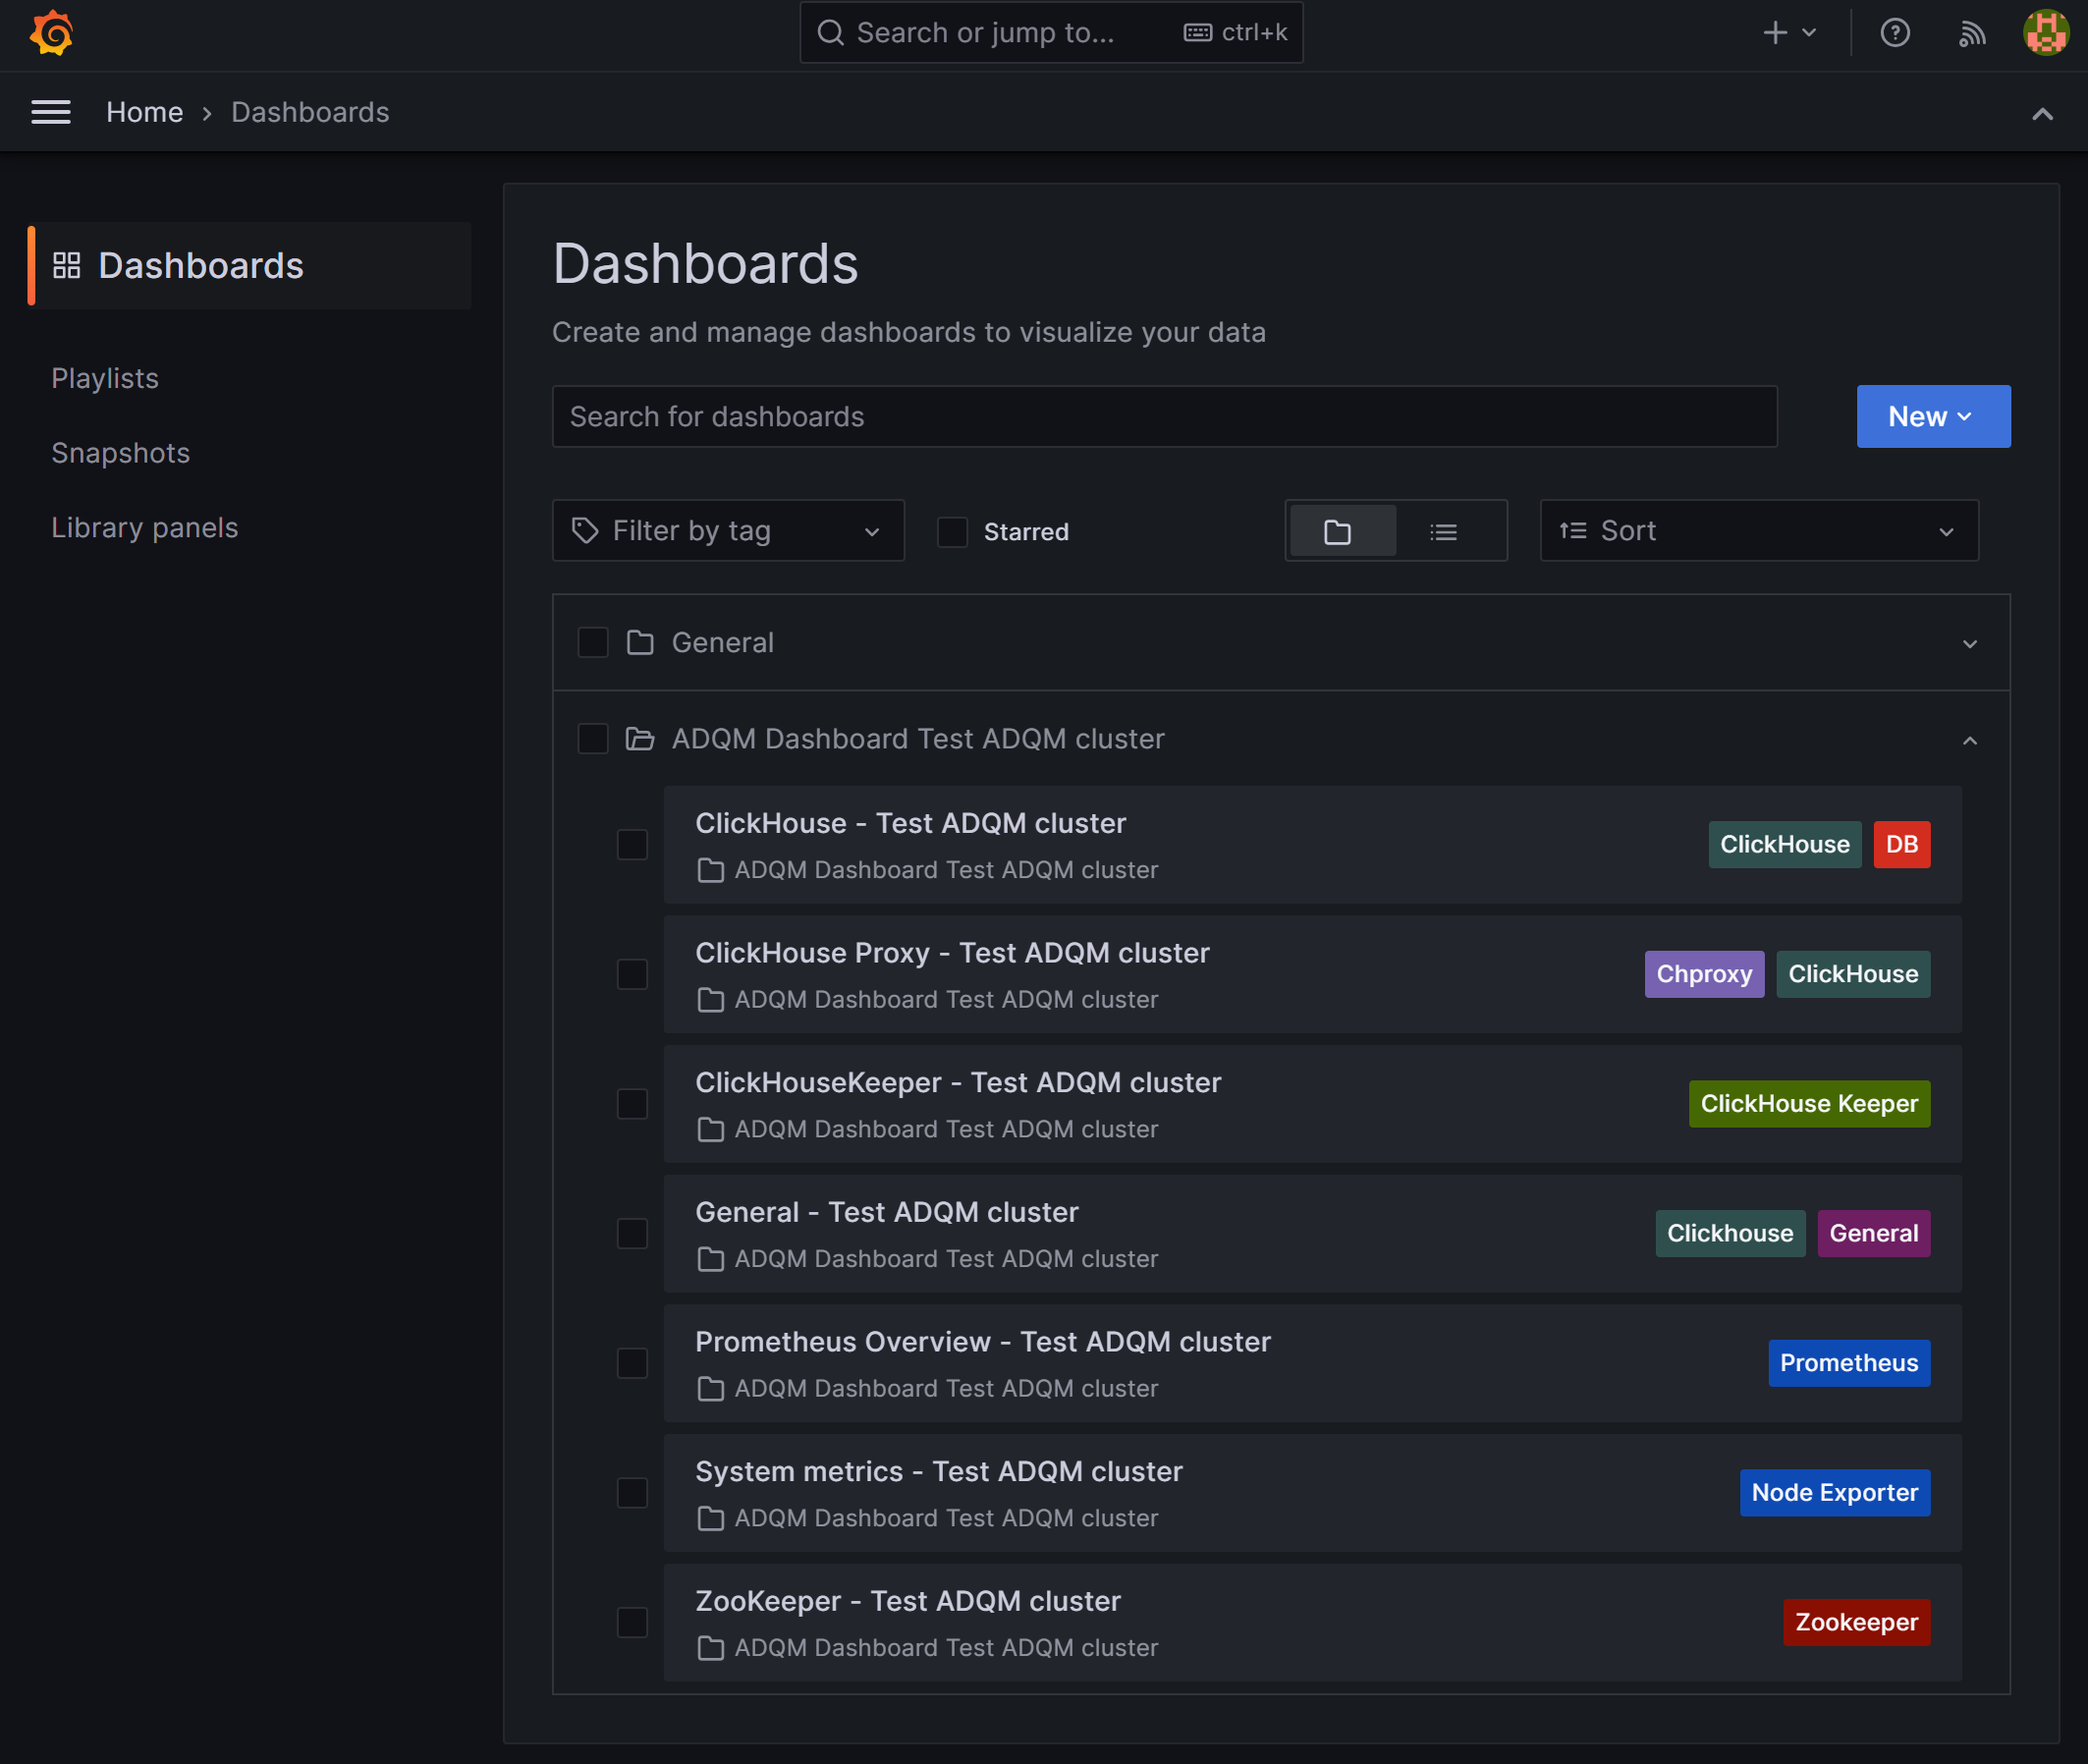This screenshot has height=1764, width=2088.
Task: Focus the Search or jump to field
Action: (1051, 33)
